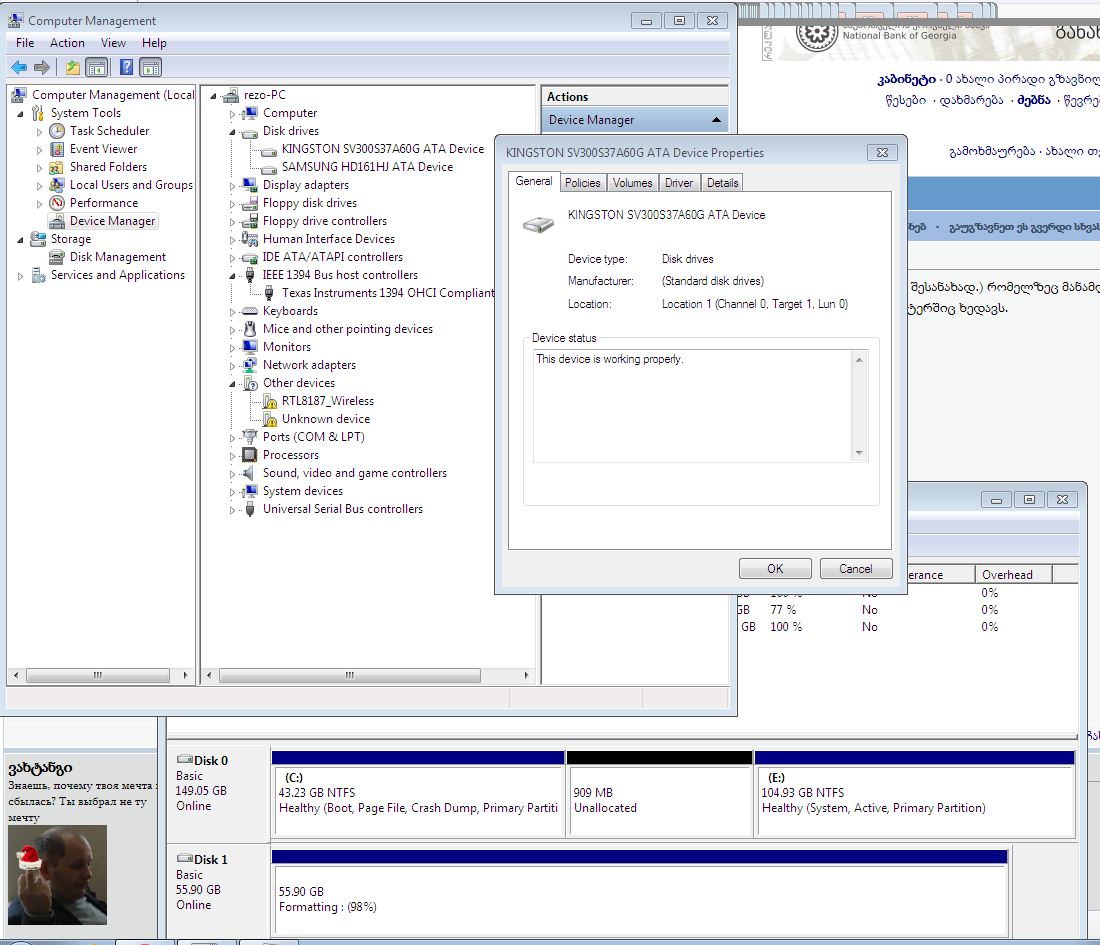The image size is (1100, 945).
Task: Click OK in the device properties dialog
Action: [775, 568]
